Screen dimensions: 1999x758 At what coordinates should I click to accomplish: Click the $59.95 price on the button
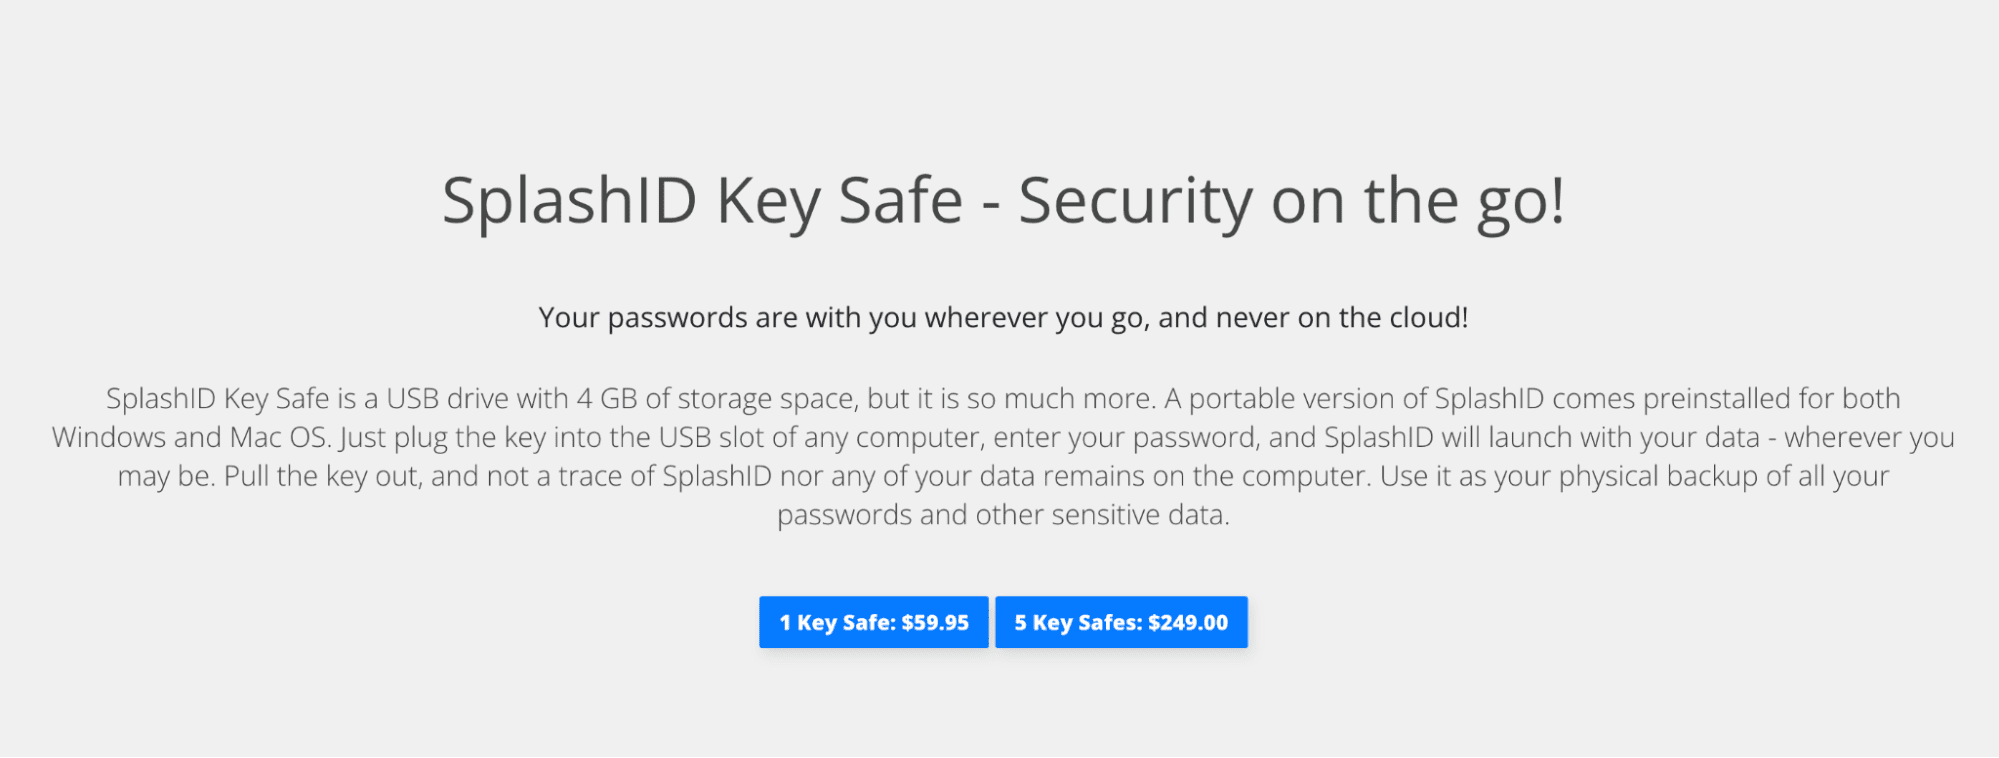coord(935,622)
